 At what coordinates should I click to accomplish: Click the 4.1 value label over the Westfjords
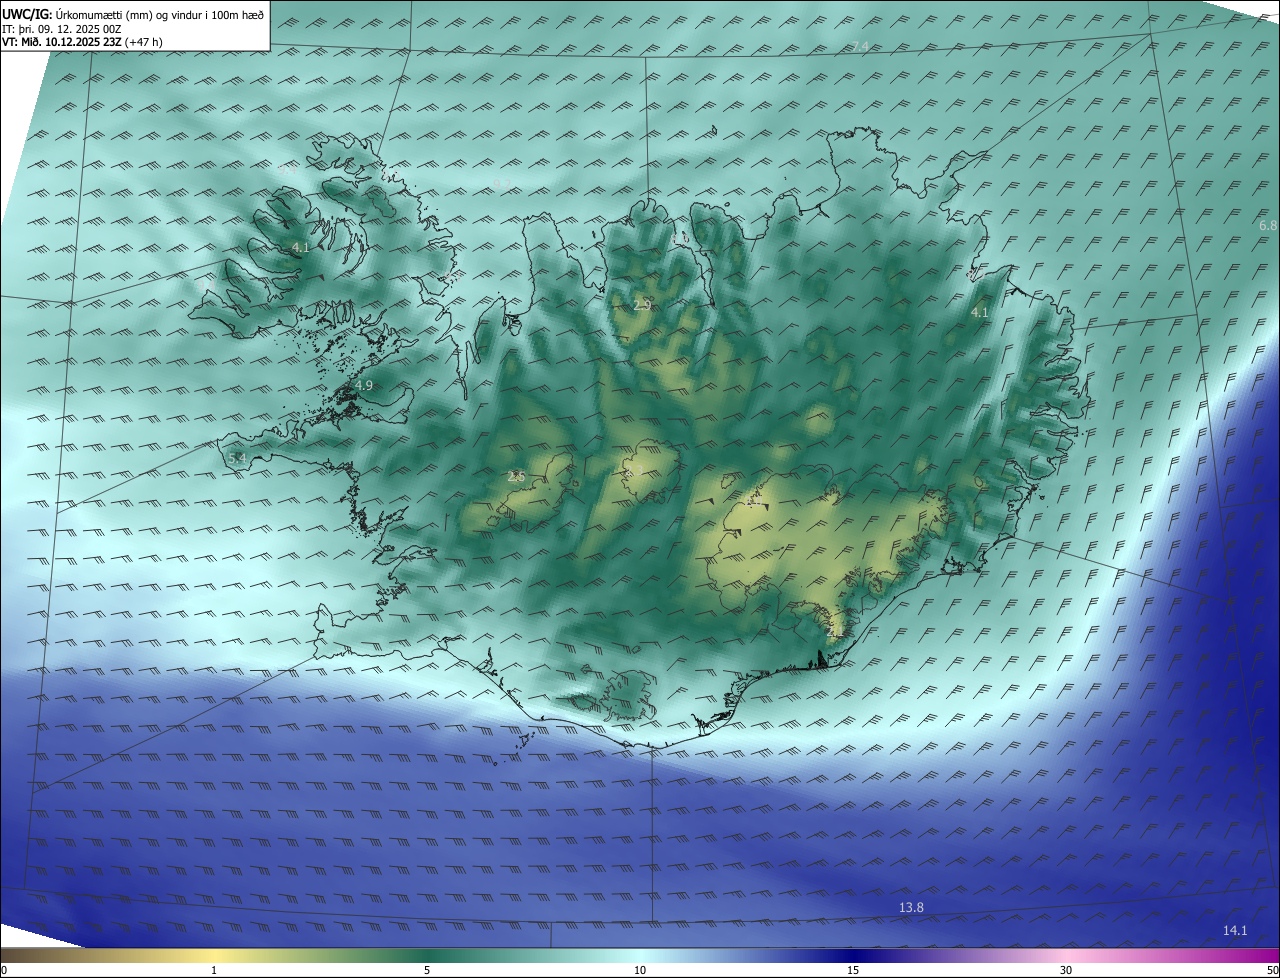coord(301,247)
